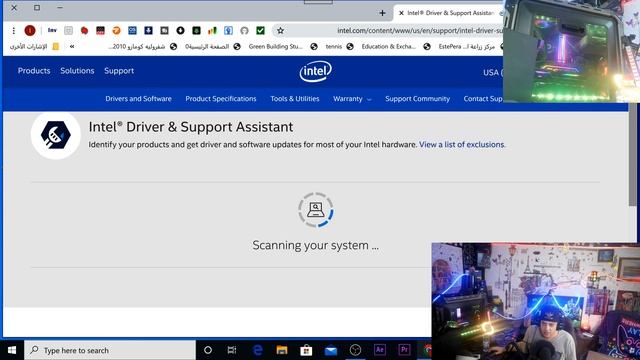Open Cortana circle icon
The width and height of the screenshot is (640, 360).
coord(208,350)
